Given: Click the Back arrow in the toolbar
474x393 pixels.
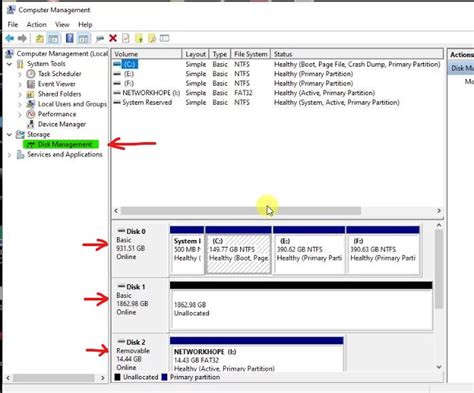Looking at the screenshot, I should pos(9,39).
